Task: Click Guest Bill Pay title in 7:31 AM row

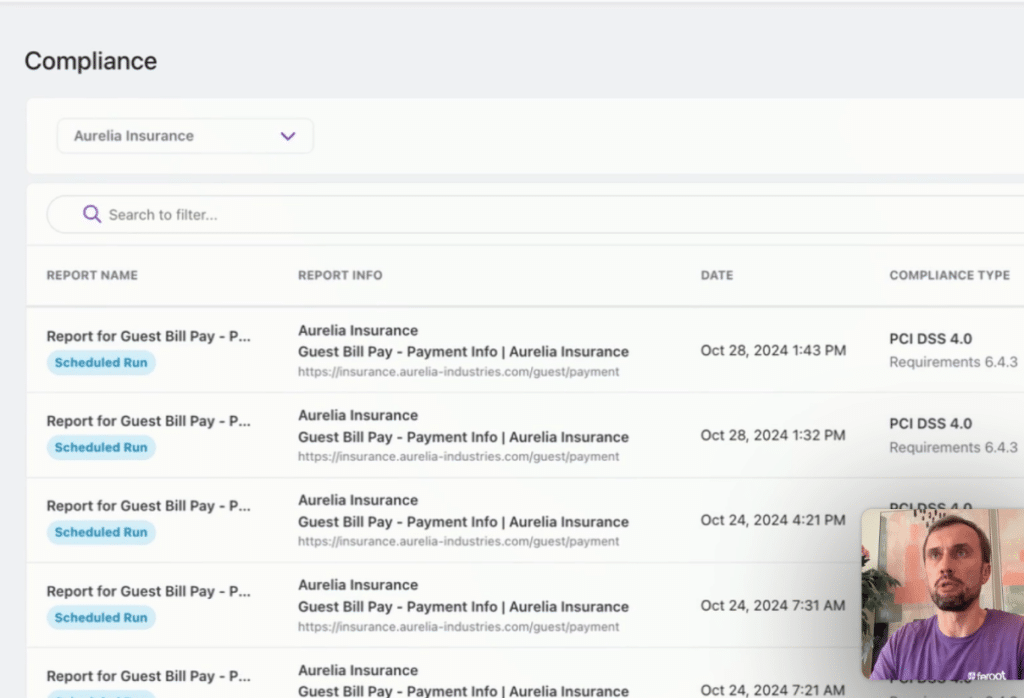Action: tap(463, 607)
